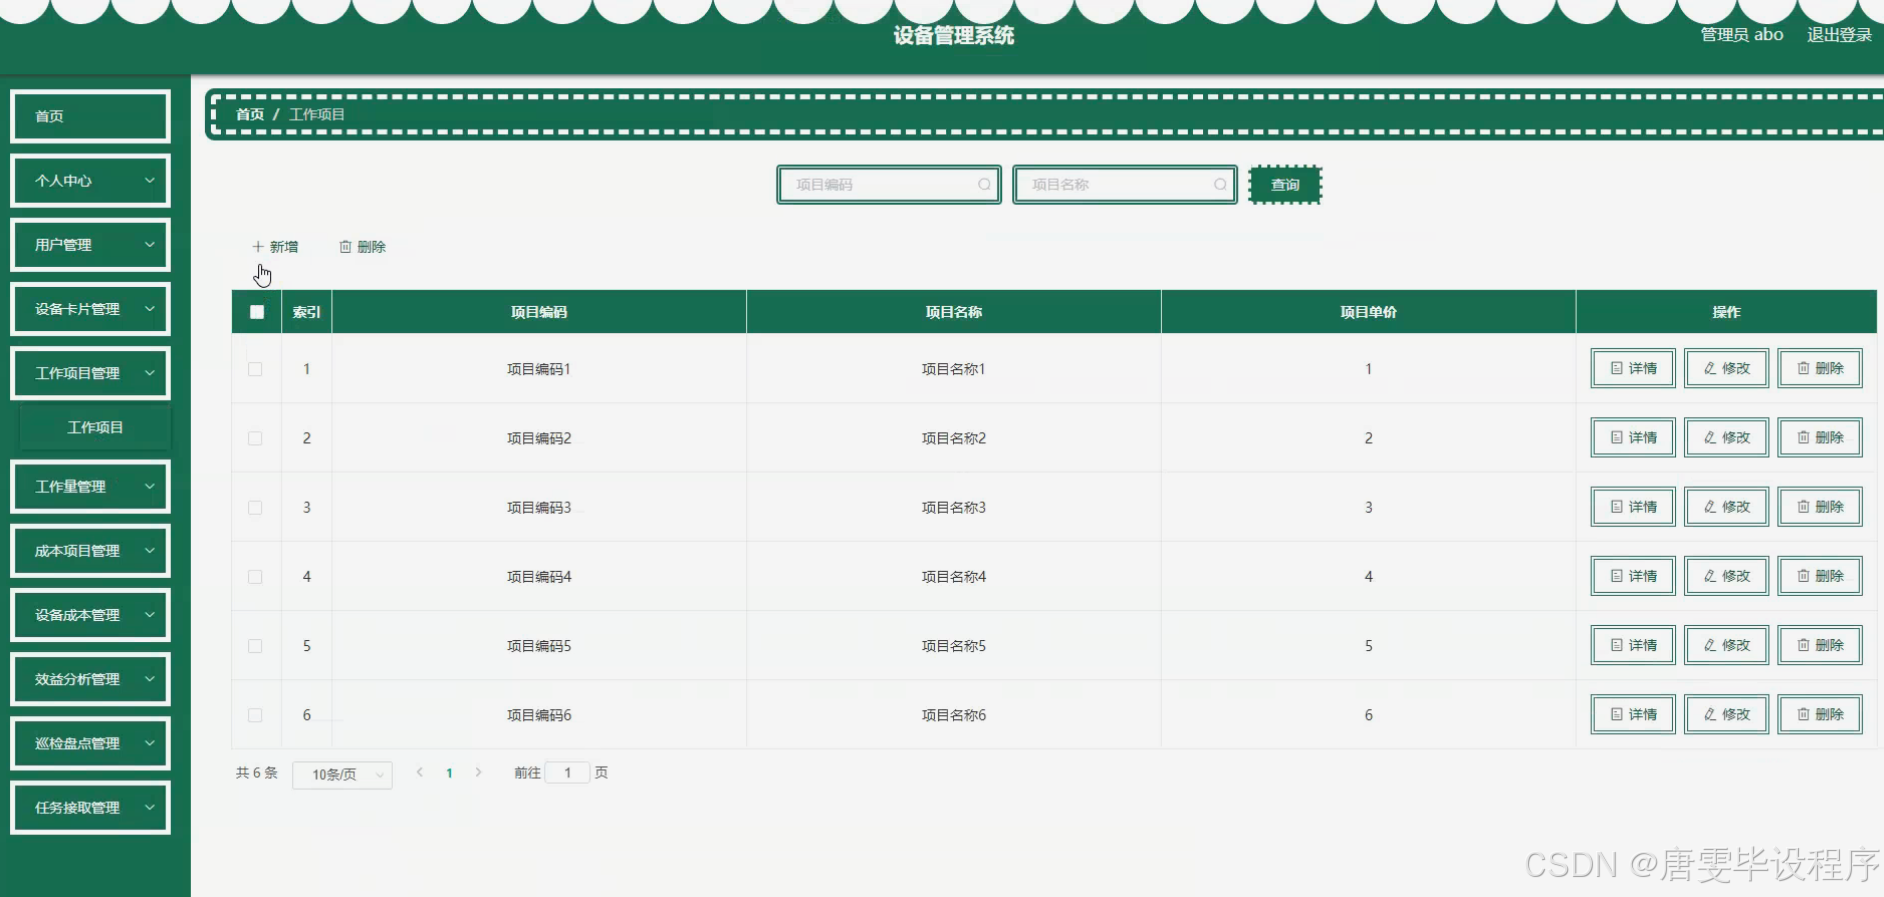Image resolution: width=1884 pixels, height=897 pixels.
Task: Click 详情 button for 项目编码1 row
Action: click(1633, 368)
